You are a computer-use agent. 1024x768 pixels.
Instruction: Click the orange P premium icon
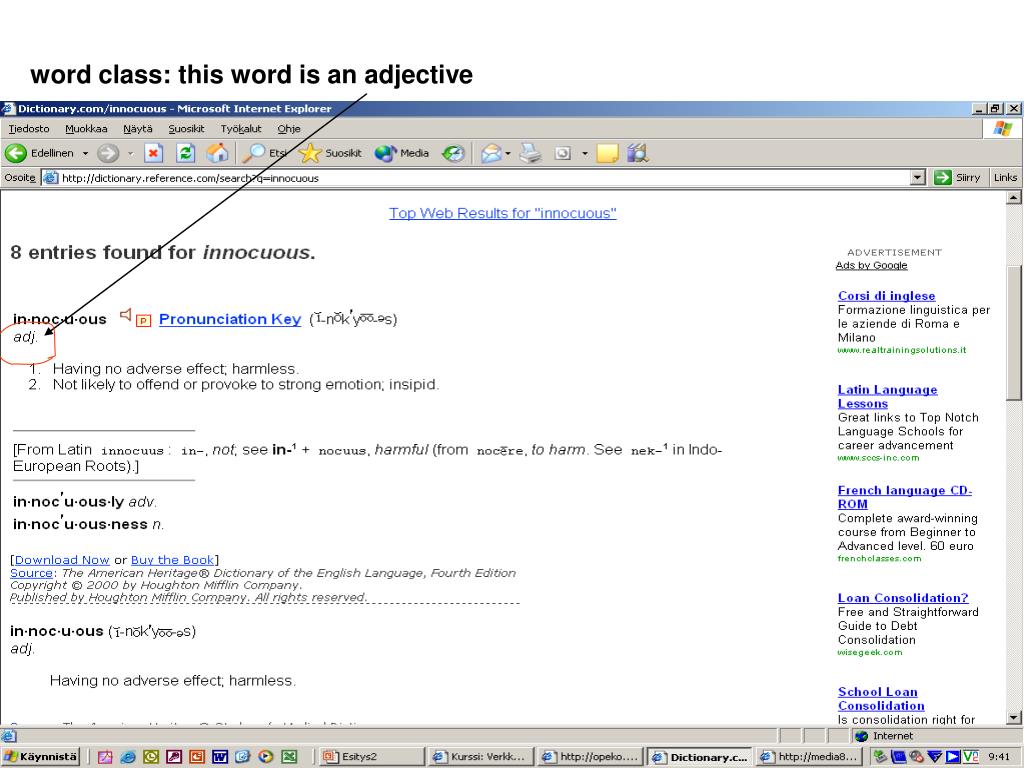[x=144, y=320]
